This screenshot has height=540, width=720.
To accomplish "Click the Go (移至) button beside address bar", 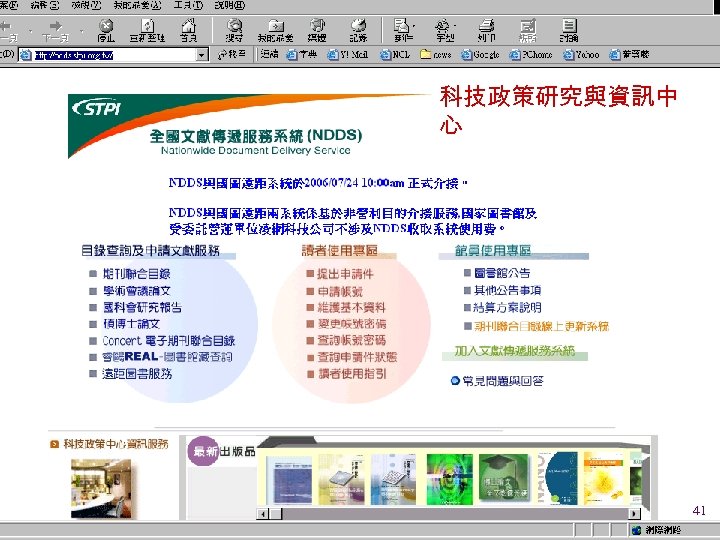I will (232, 55).
